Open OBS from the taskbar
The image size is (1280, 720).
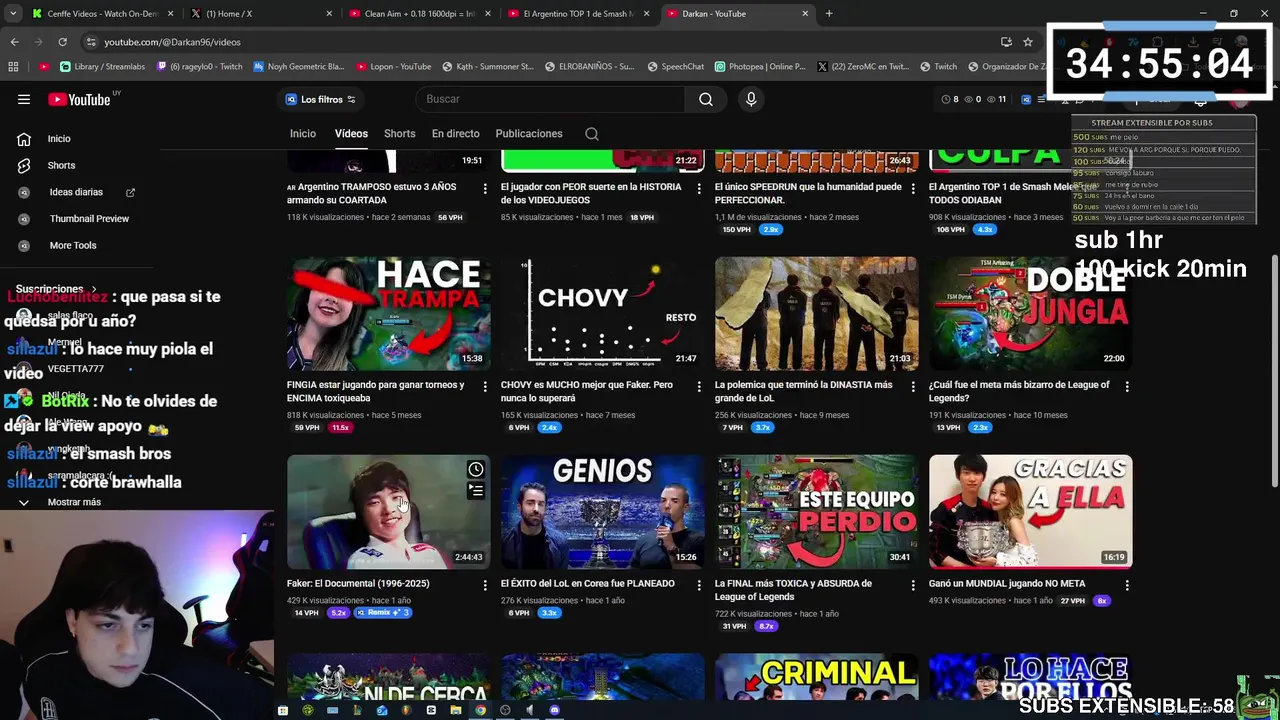click(x=505, y=711)
